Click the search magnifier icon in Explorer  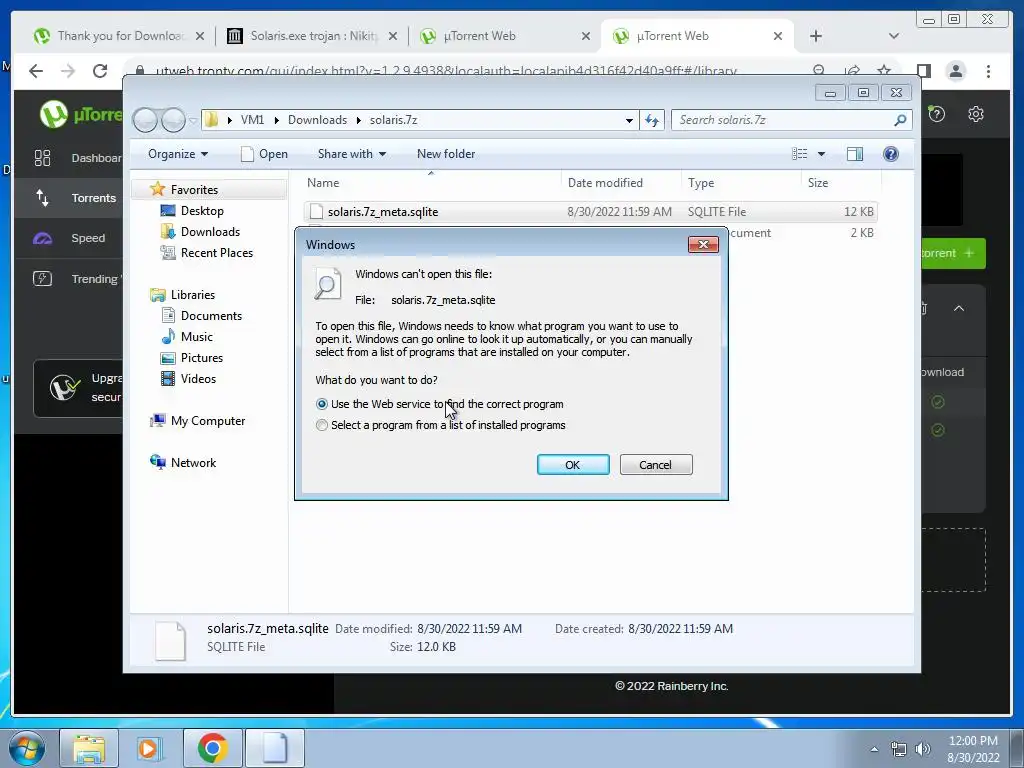coord(900,120)
